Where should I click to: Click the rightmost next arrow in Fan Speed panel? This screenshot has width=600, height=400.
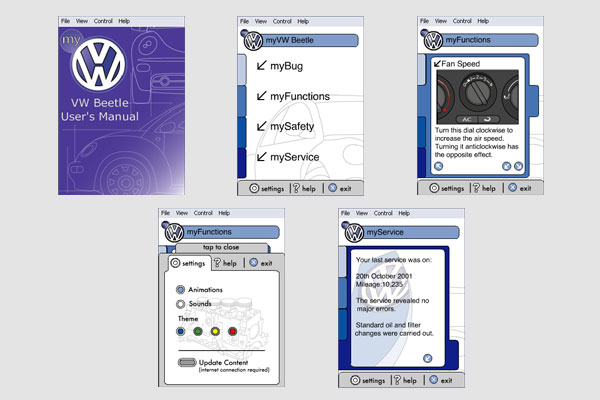(x=518, y=166)
